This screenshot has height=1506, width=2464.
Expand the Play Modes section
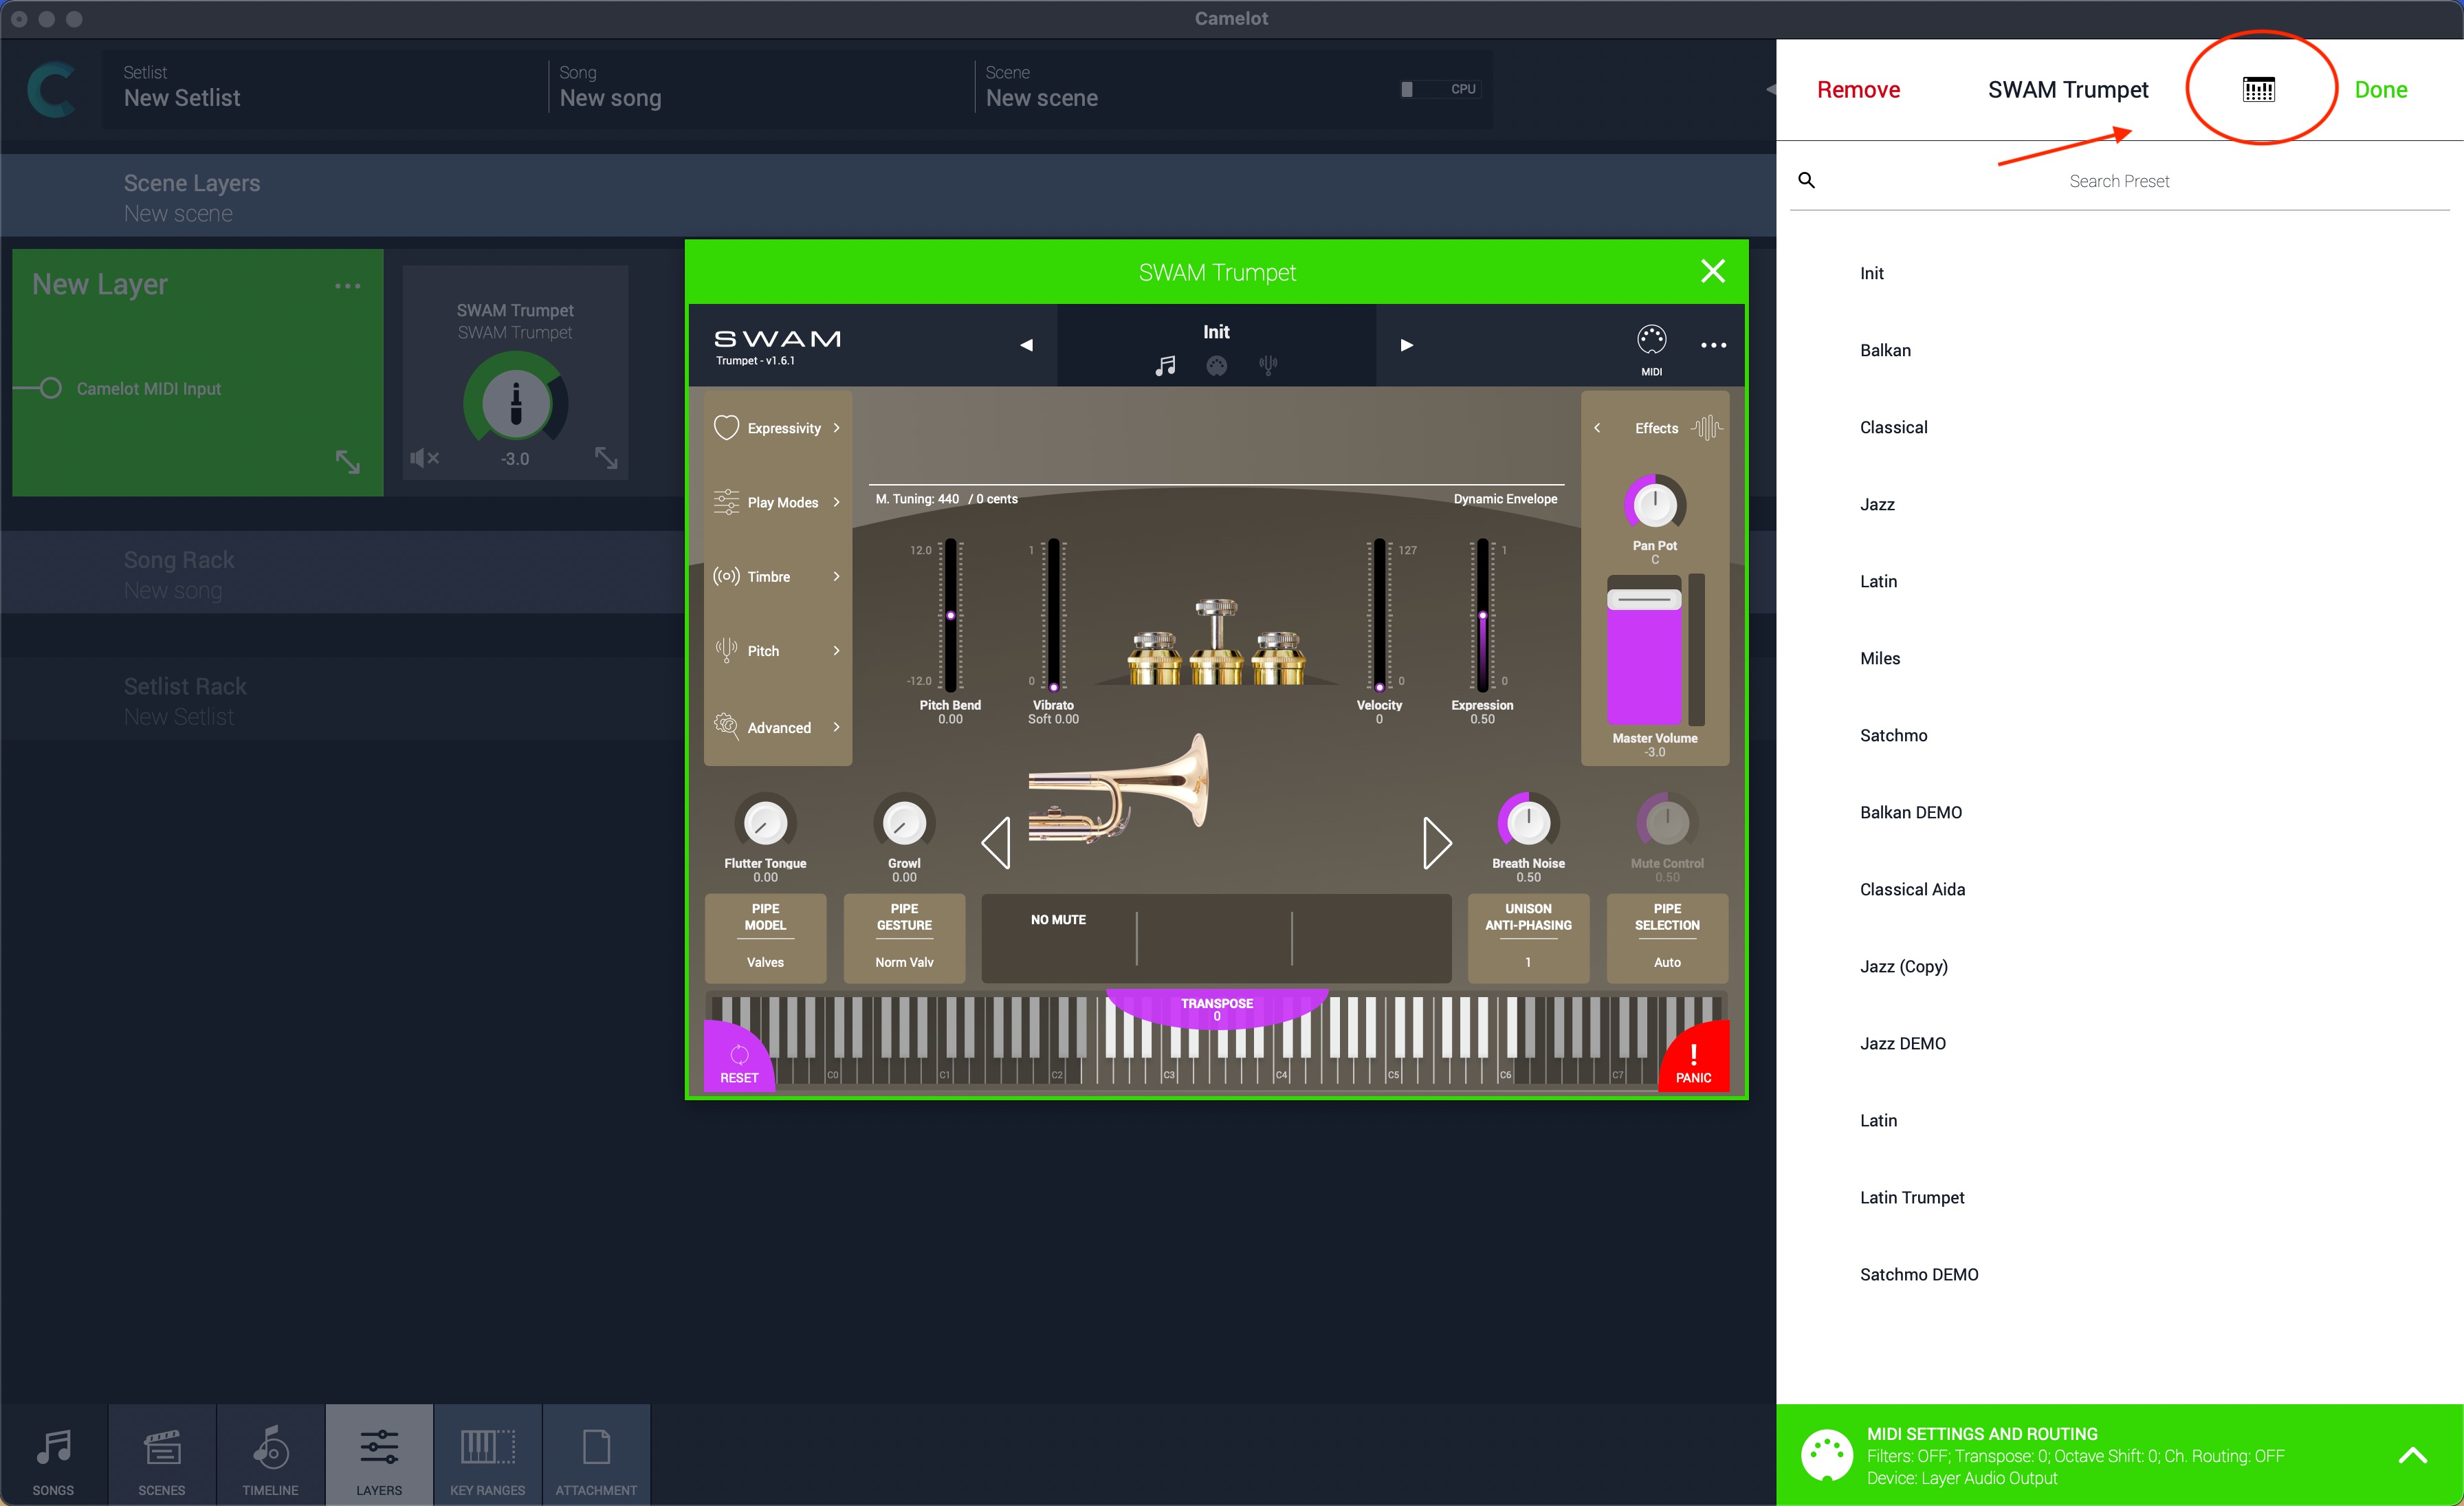[x=777, y=502]
